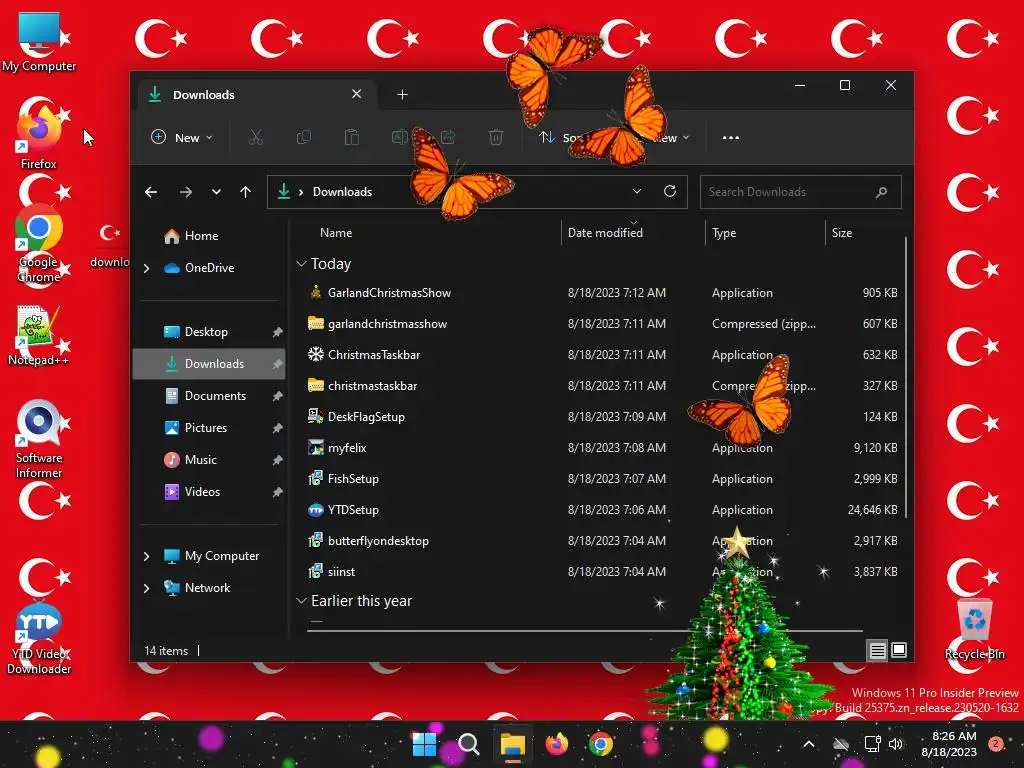Select the Recycle Bin desktop icon
The image size is (1024, 768).
975,630
